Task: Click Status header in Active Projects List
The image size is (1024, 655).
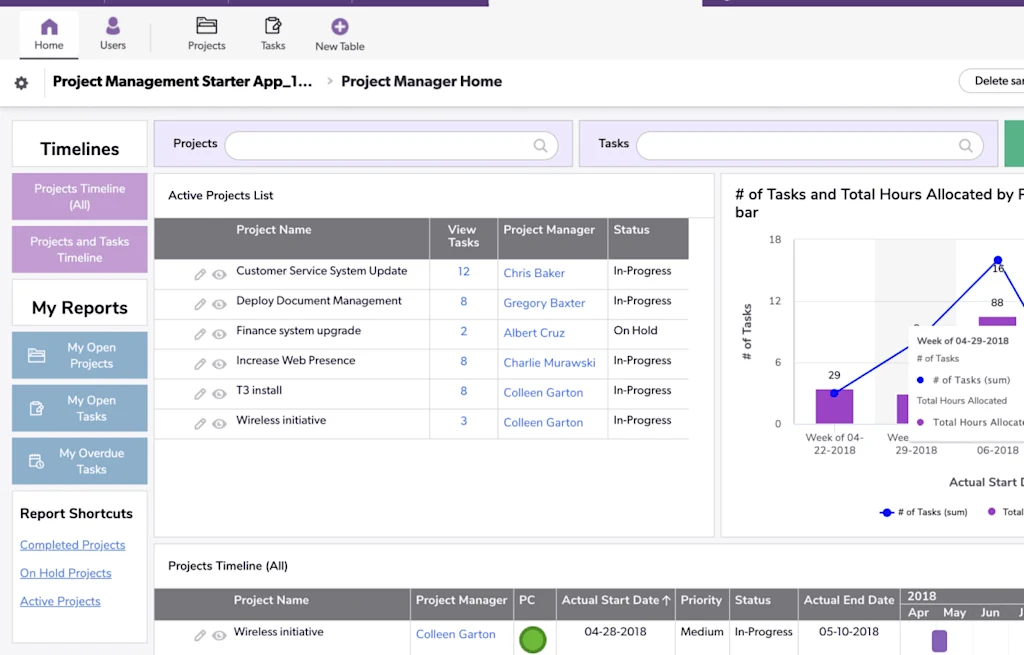Action: point(632,230)
